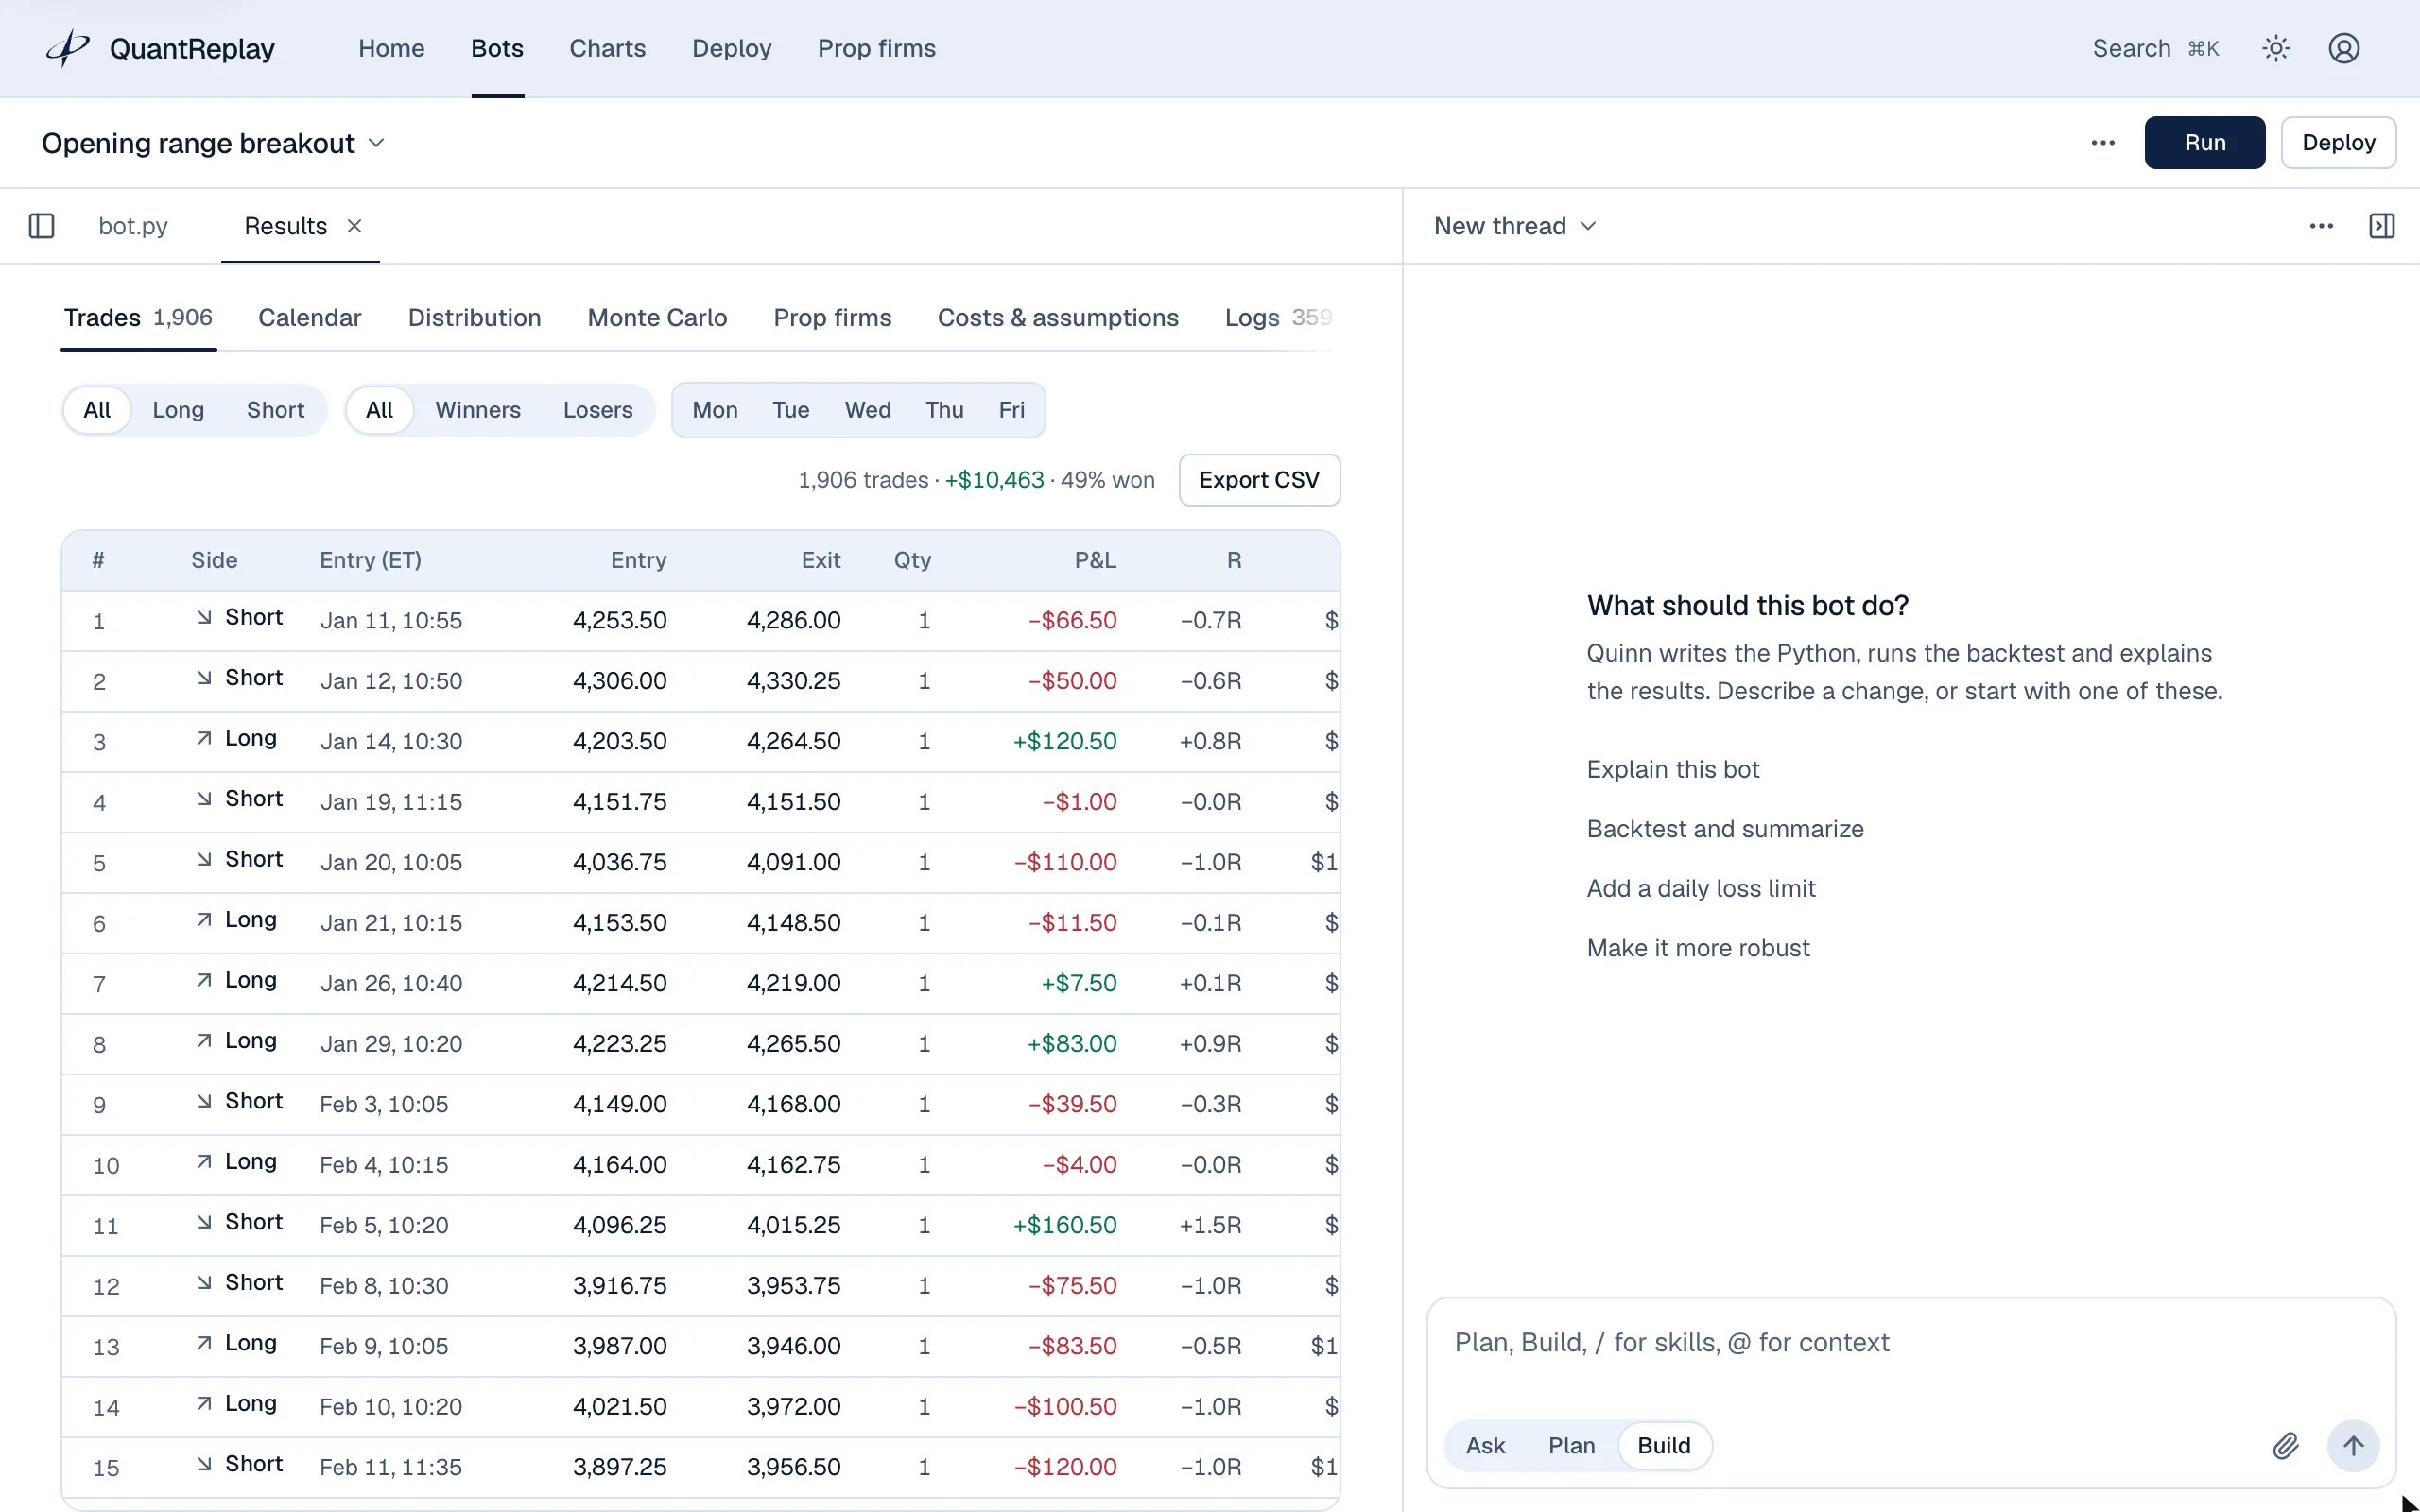The image size is (2420, 1512).
Task: Click the Run button
Action: 2205,143
